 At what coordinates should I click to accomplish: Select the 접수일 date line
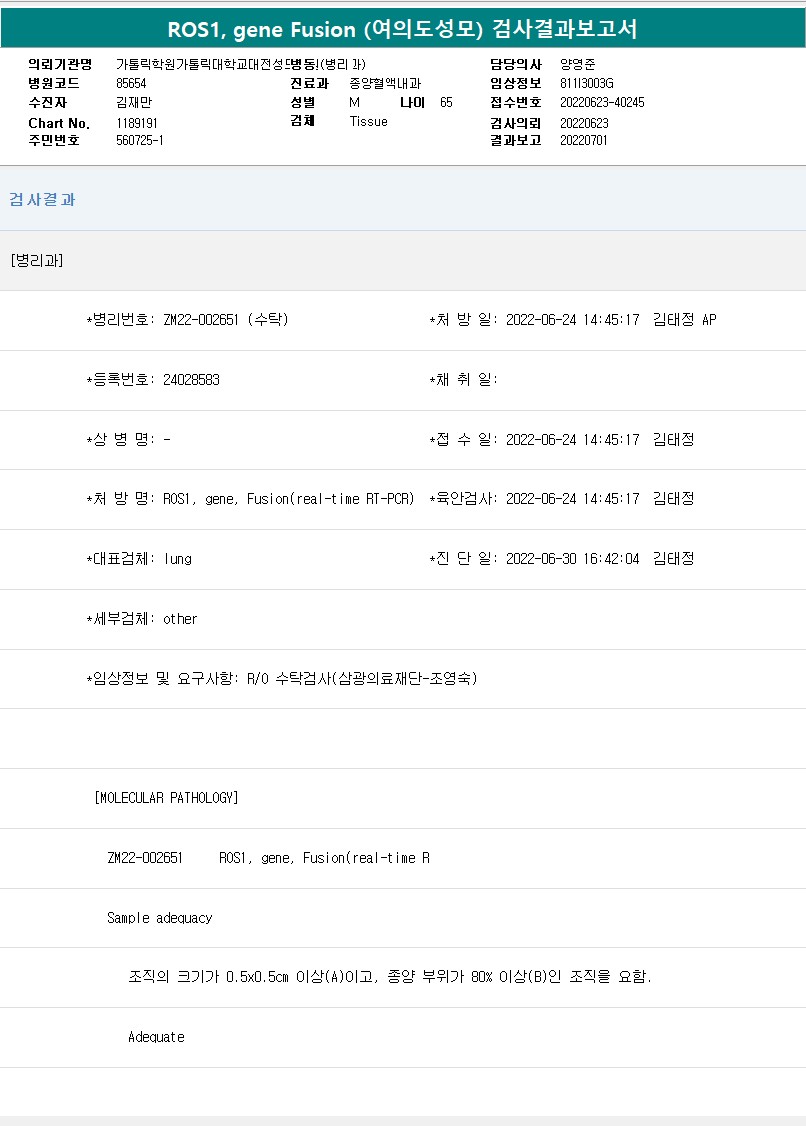click(562, 439)
